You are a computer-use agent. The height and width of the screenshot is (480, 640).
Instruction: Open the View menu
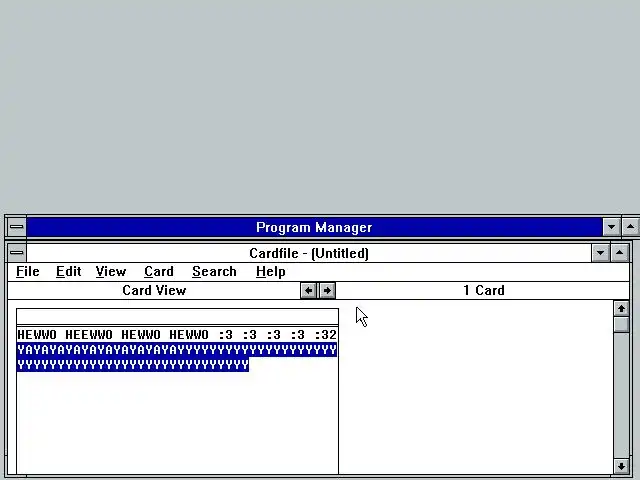click(111, 271)
